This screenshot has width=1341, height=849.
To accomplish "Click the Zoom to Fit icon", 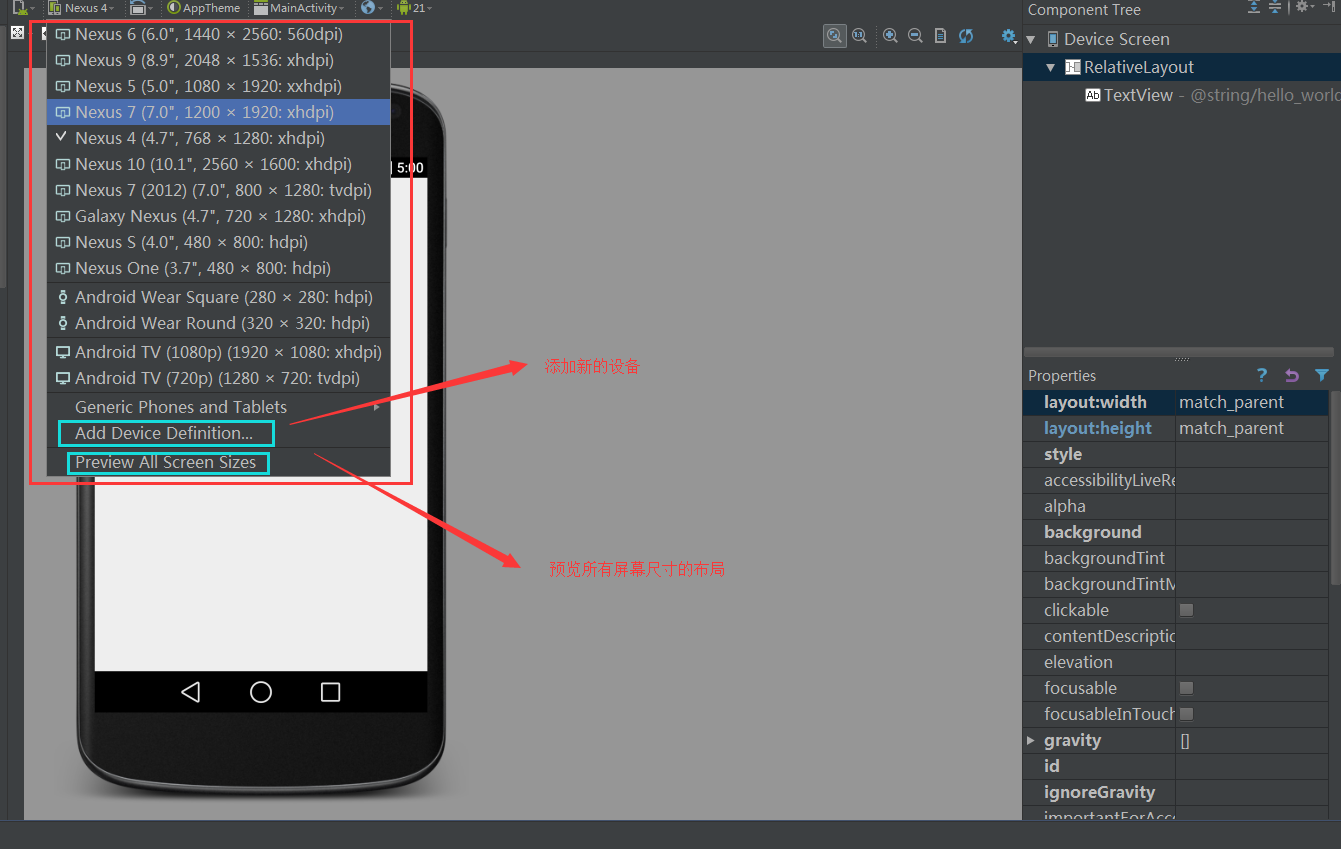I will pyautogui.click(x=834, y=36).
